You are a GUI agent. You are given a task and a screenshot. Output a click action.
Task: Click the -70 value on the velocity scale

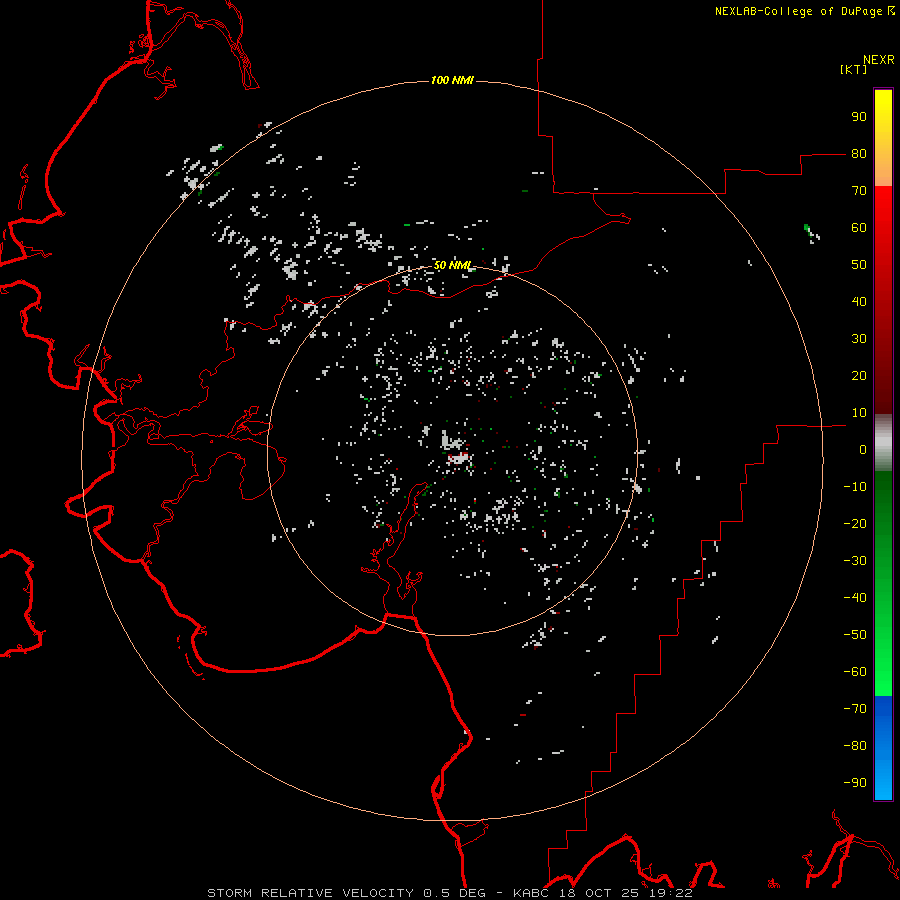855,709
